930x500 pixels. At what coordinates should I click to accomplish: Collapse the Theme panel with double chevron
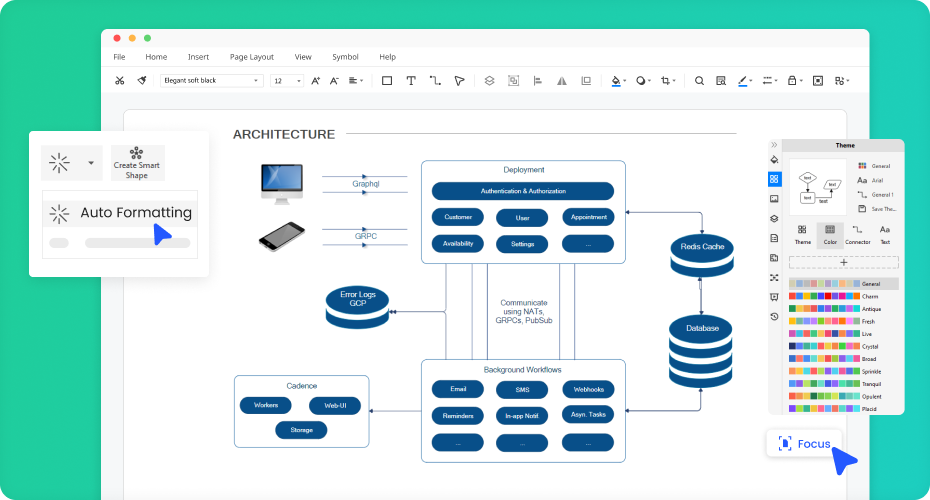click(x=774, y=145)
